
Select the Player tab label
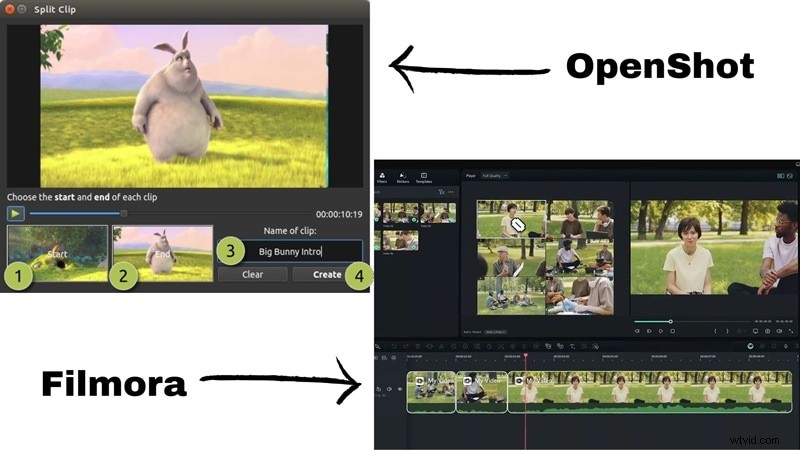pyautogui.click(x=470, y=176)
